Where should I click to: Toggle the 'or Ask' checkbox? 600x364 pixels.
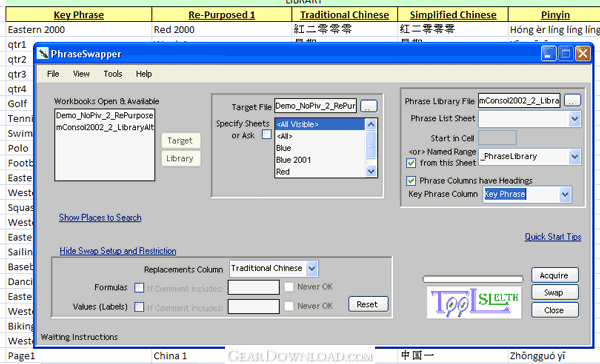(267, 134)
